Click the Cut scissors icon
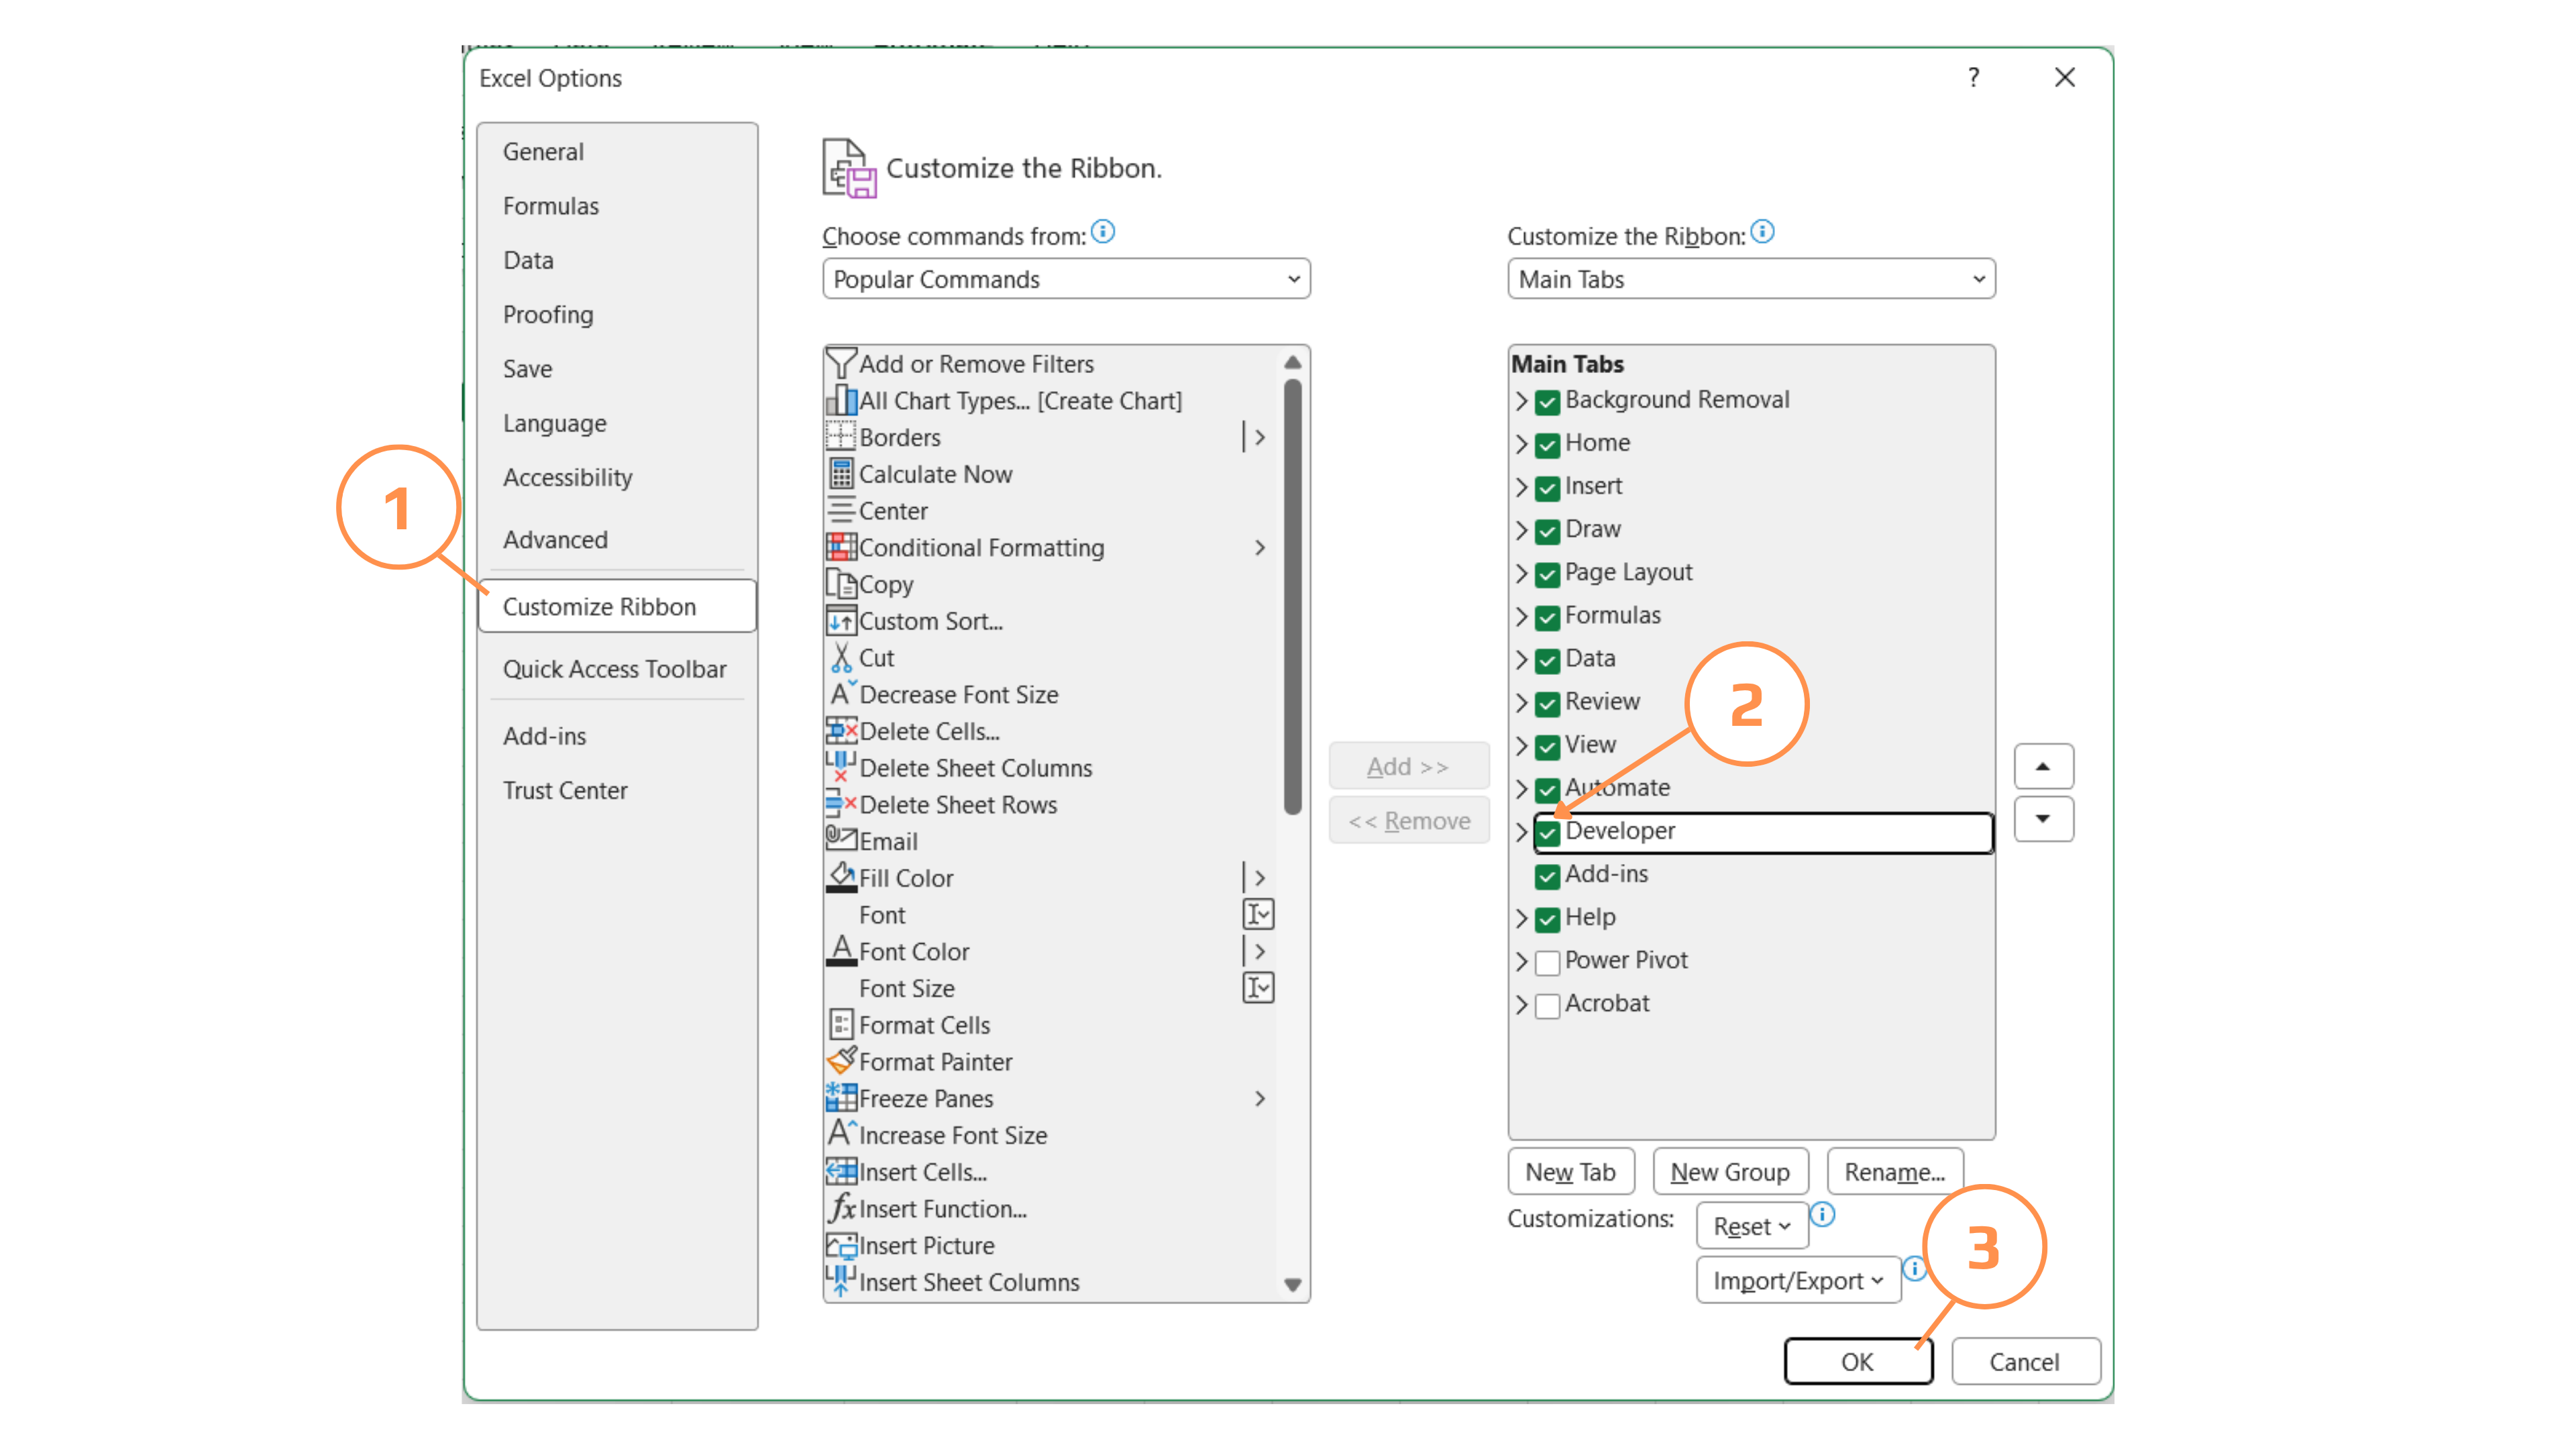The height and width of the screenshot is (1449, 2576). [x=840, y=657]
